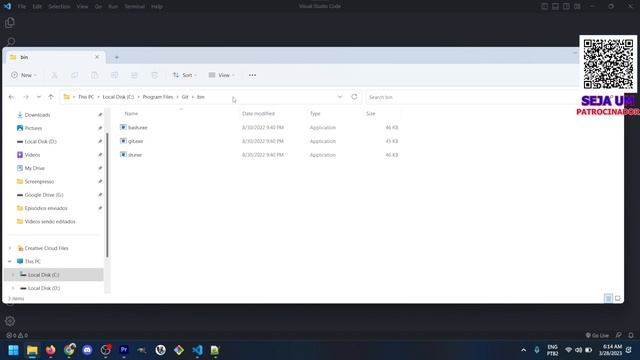The height and width of the screenshot is (360, 640).
Task: Open the Terminal menu in VS Code
Action: pyautogui.click(x=134, y=7)
